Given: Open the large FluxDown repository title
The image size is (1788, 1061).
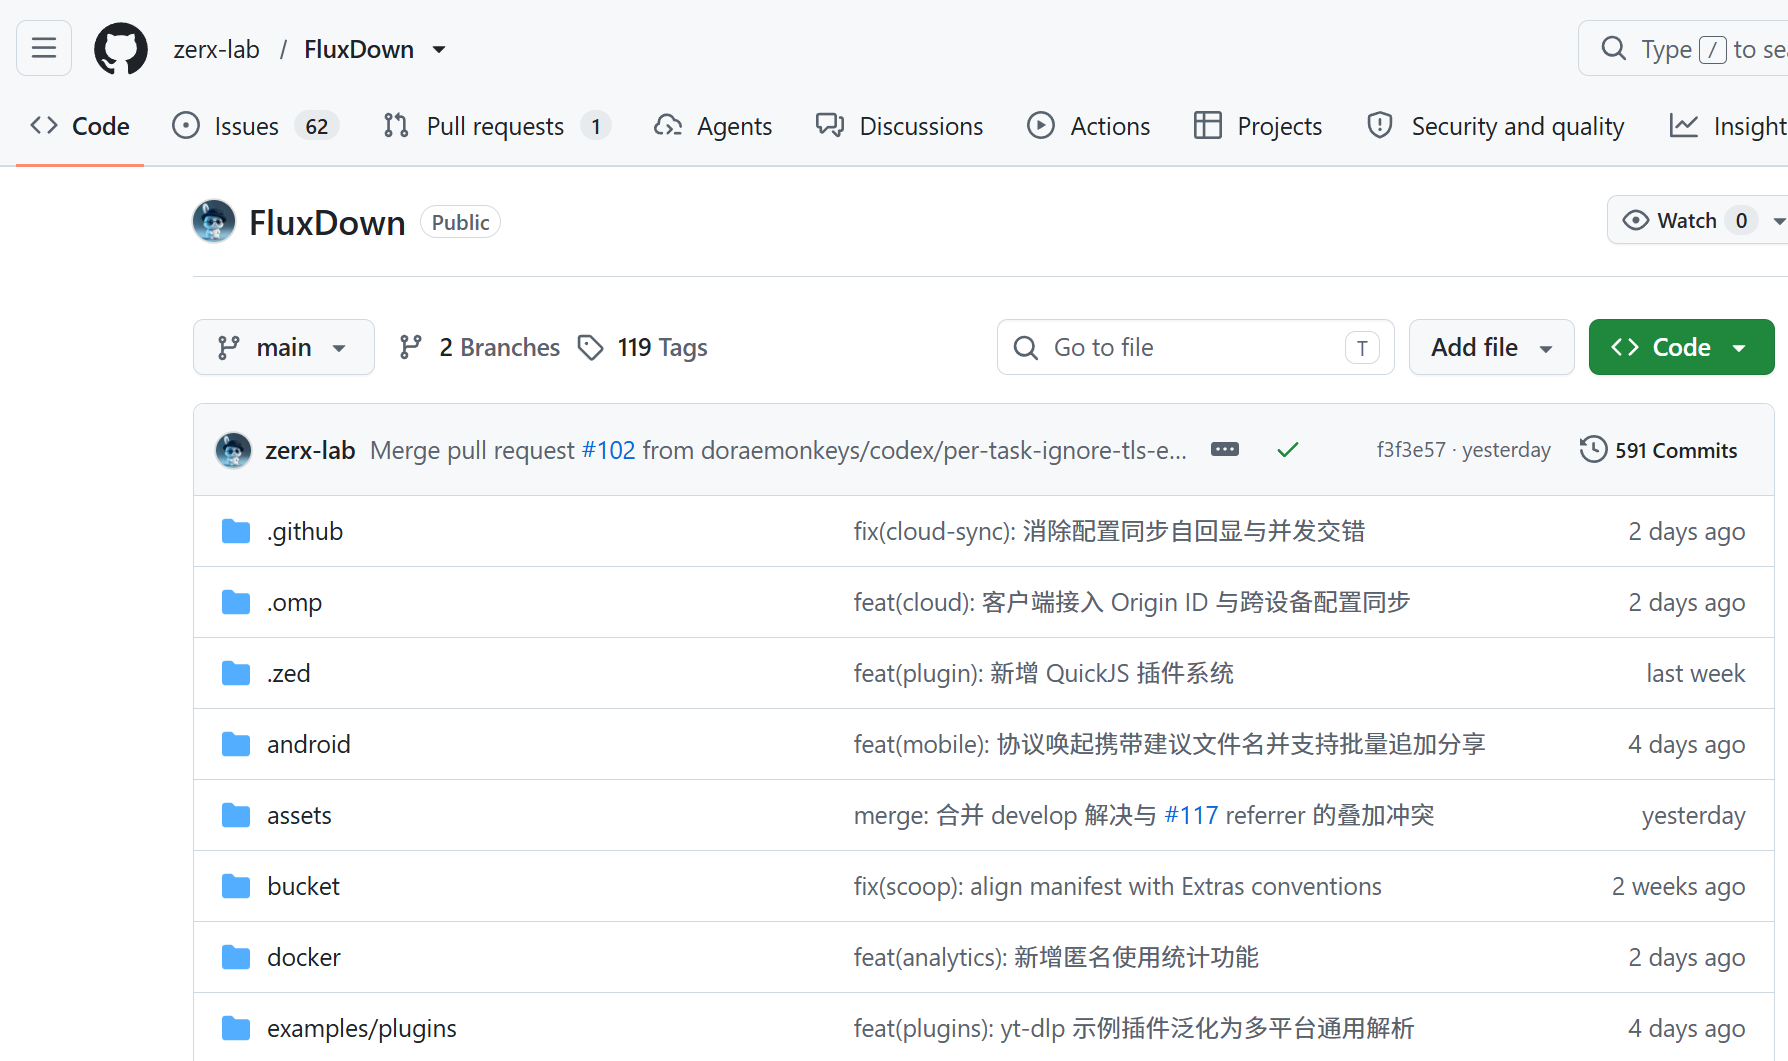Looking at the screenshot, I should click(327, 222).
